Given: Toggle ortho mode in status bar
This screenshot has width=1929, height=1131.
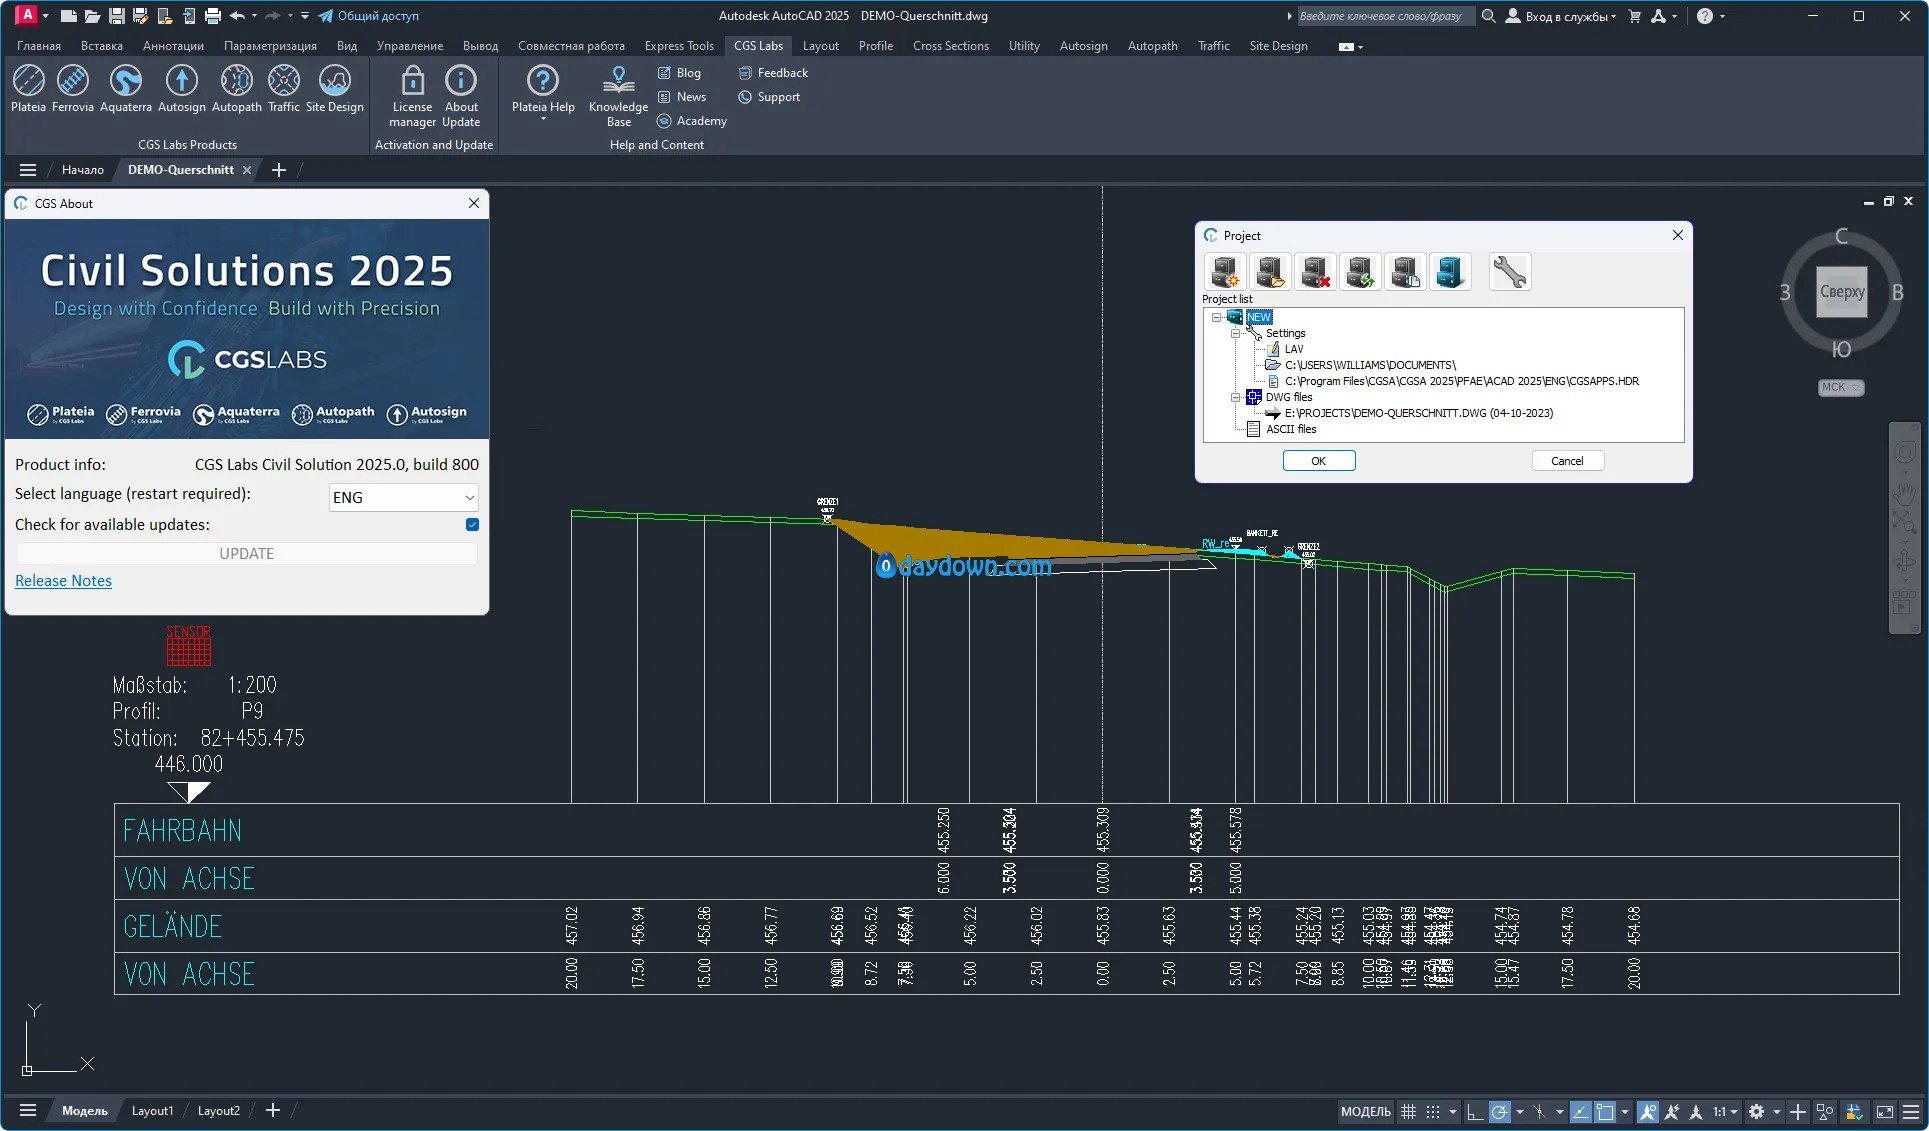Looking at the screenshot, I should tap(1474, 1112).
